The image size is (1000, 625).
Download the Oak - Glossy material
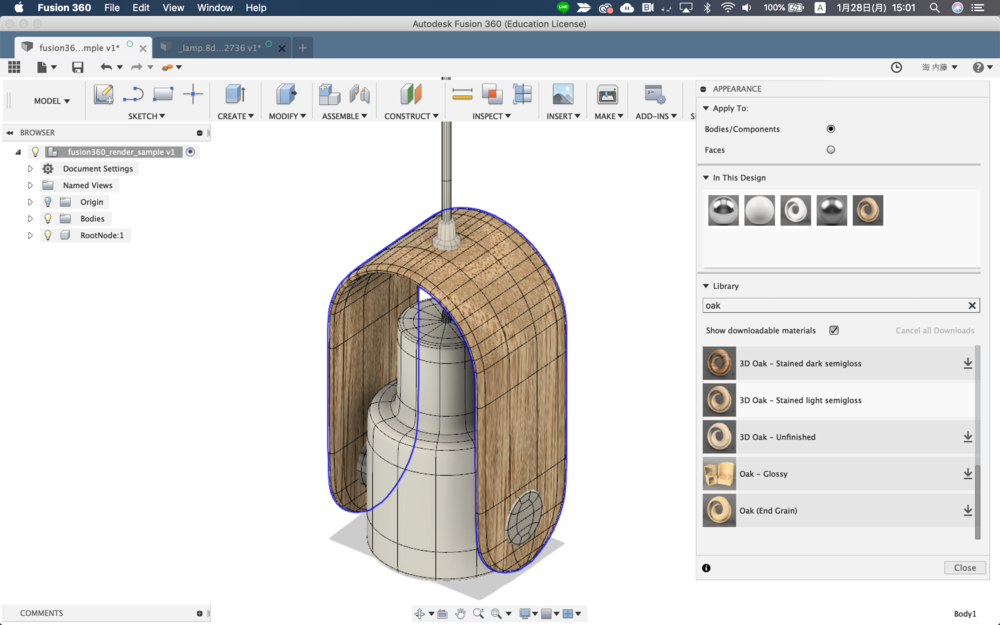coord(967,474)
